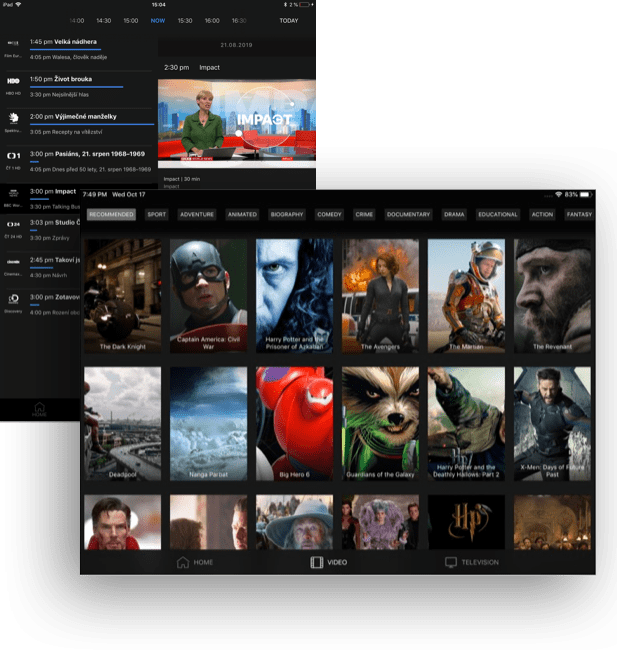The width and height of the screenshot is (617, 652).
Task: Select the Adventure genre tab
Action: pos(197,215)
